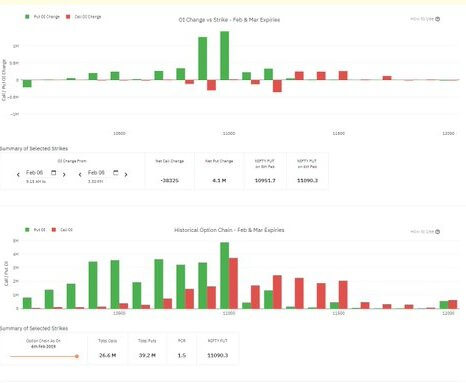The image size is (466, 383).
Task: Open the second Feb 06 calendar icon
Action: point(116,173)
